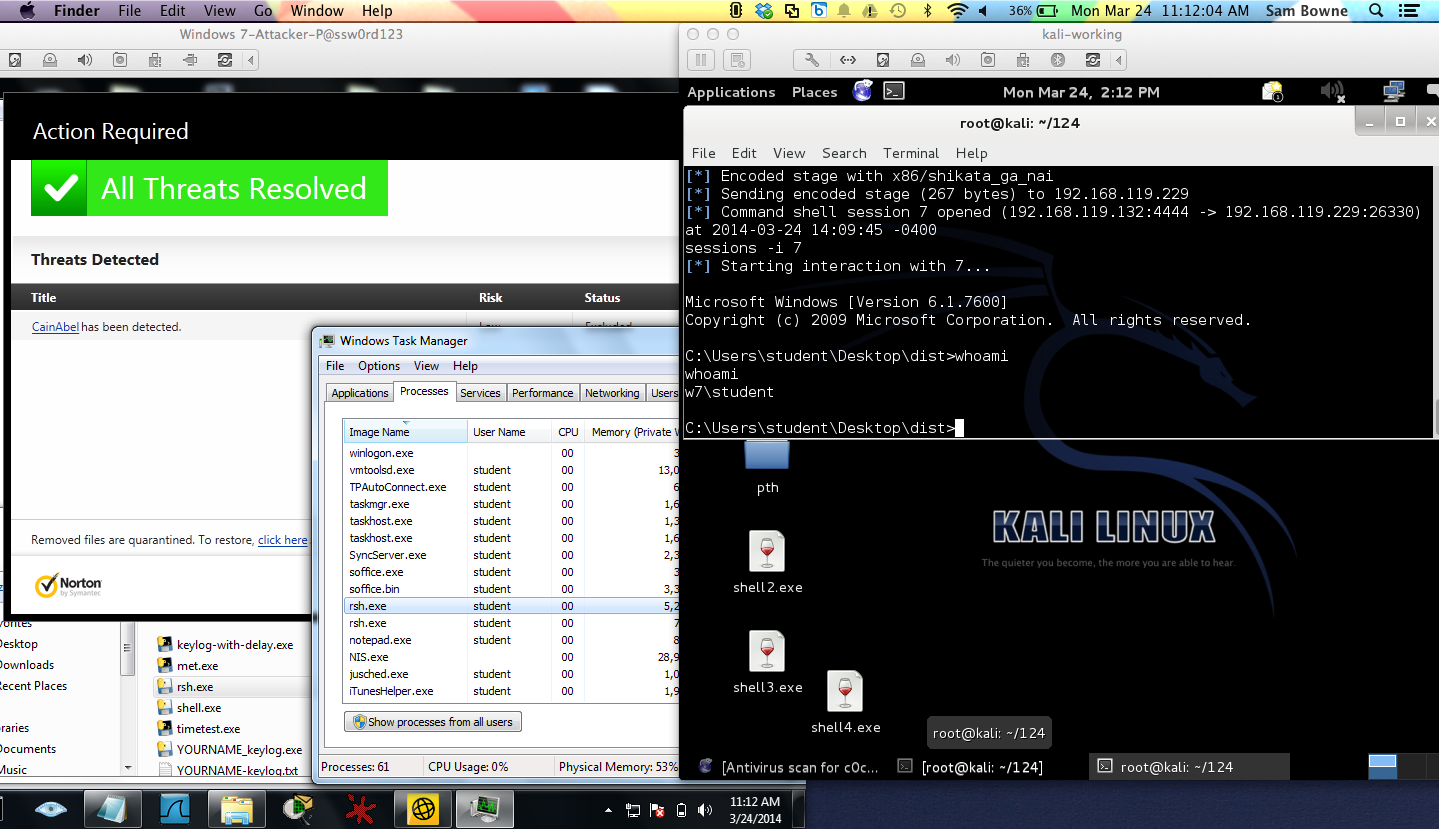Open the Mac Window menu
Viewport: 1439px width, 829px height.
(x=317, y=11)
